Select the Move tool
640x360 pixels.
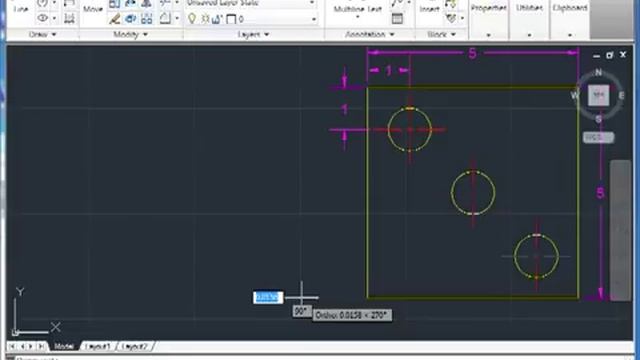93,9
